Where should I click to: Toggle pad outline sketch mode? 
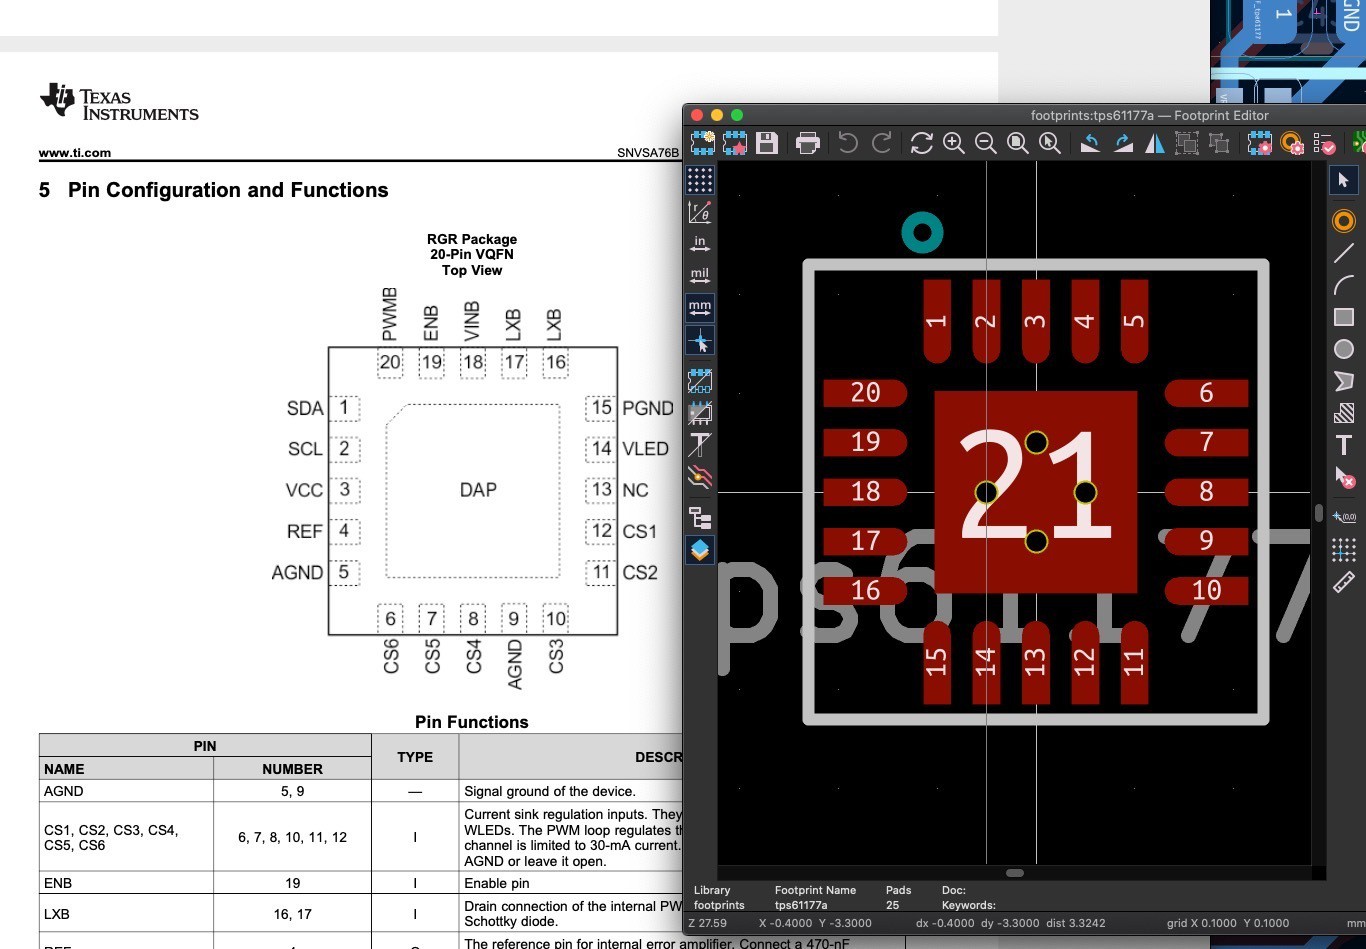coord(700,380)
